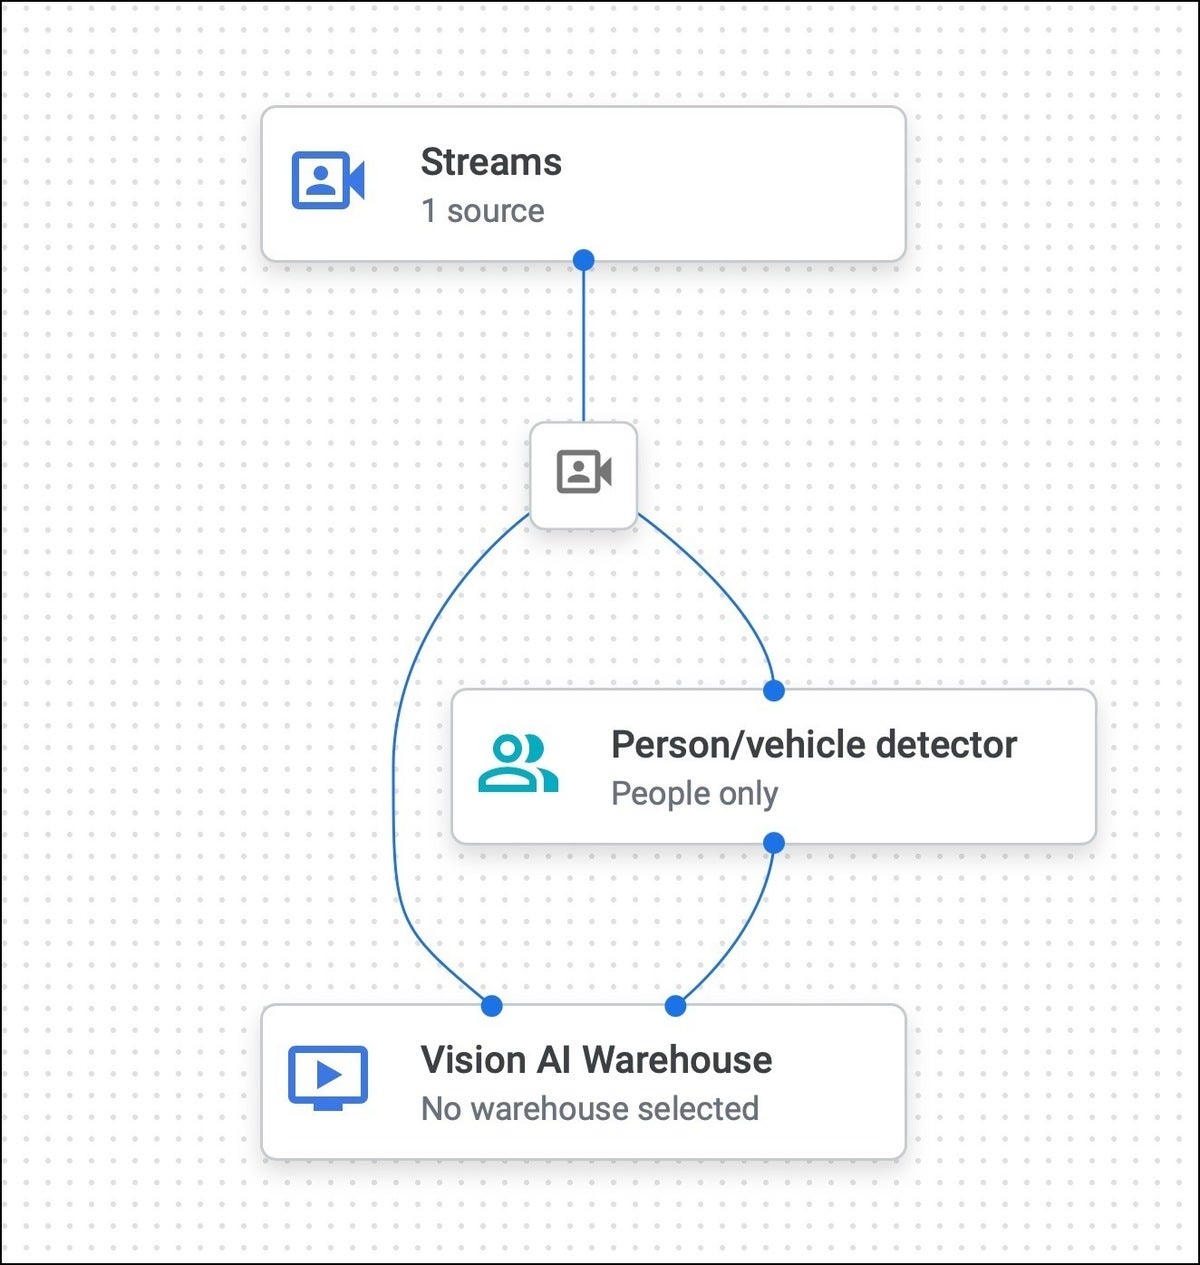1200x1265 pixels.
Task: Click Warehouse input port linked from the detector
Action: pos(676,1005)
